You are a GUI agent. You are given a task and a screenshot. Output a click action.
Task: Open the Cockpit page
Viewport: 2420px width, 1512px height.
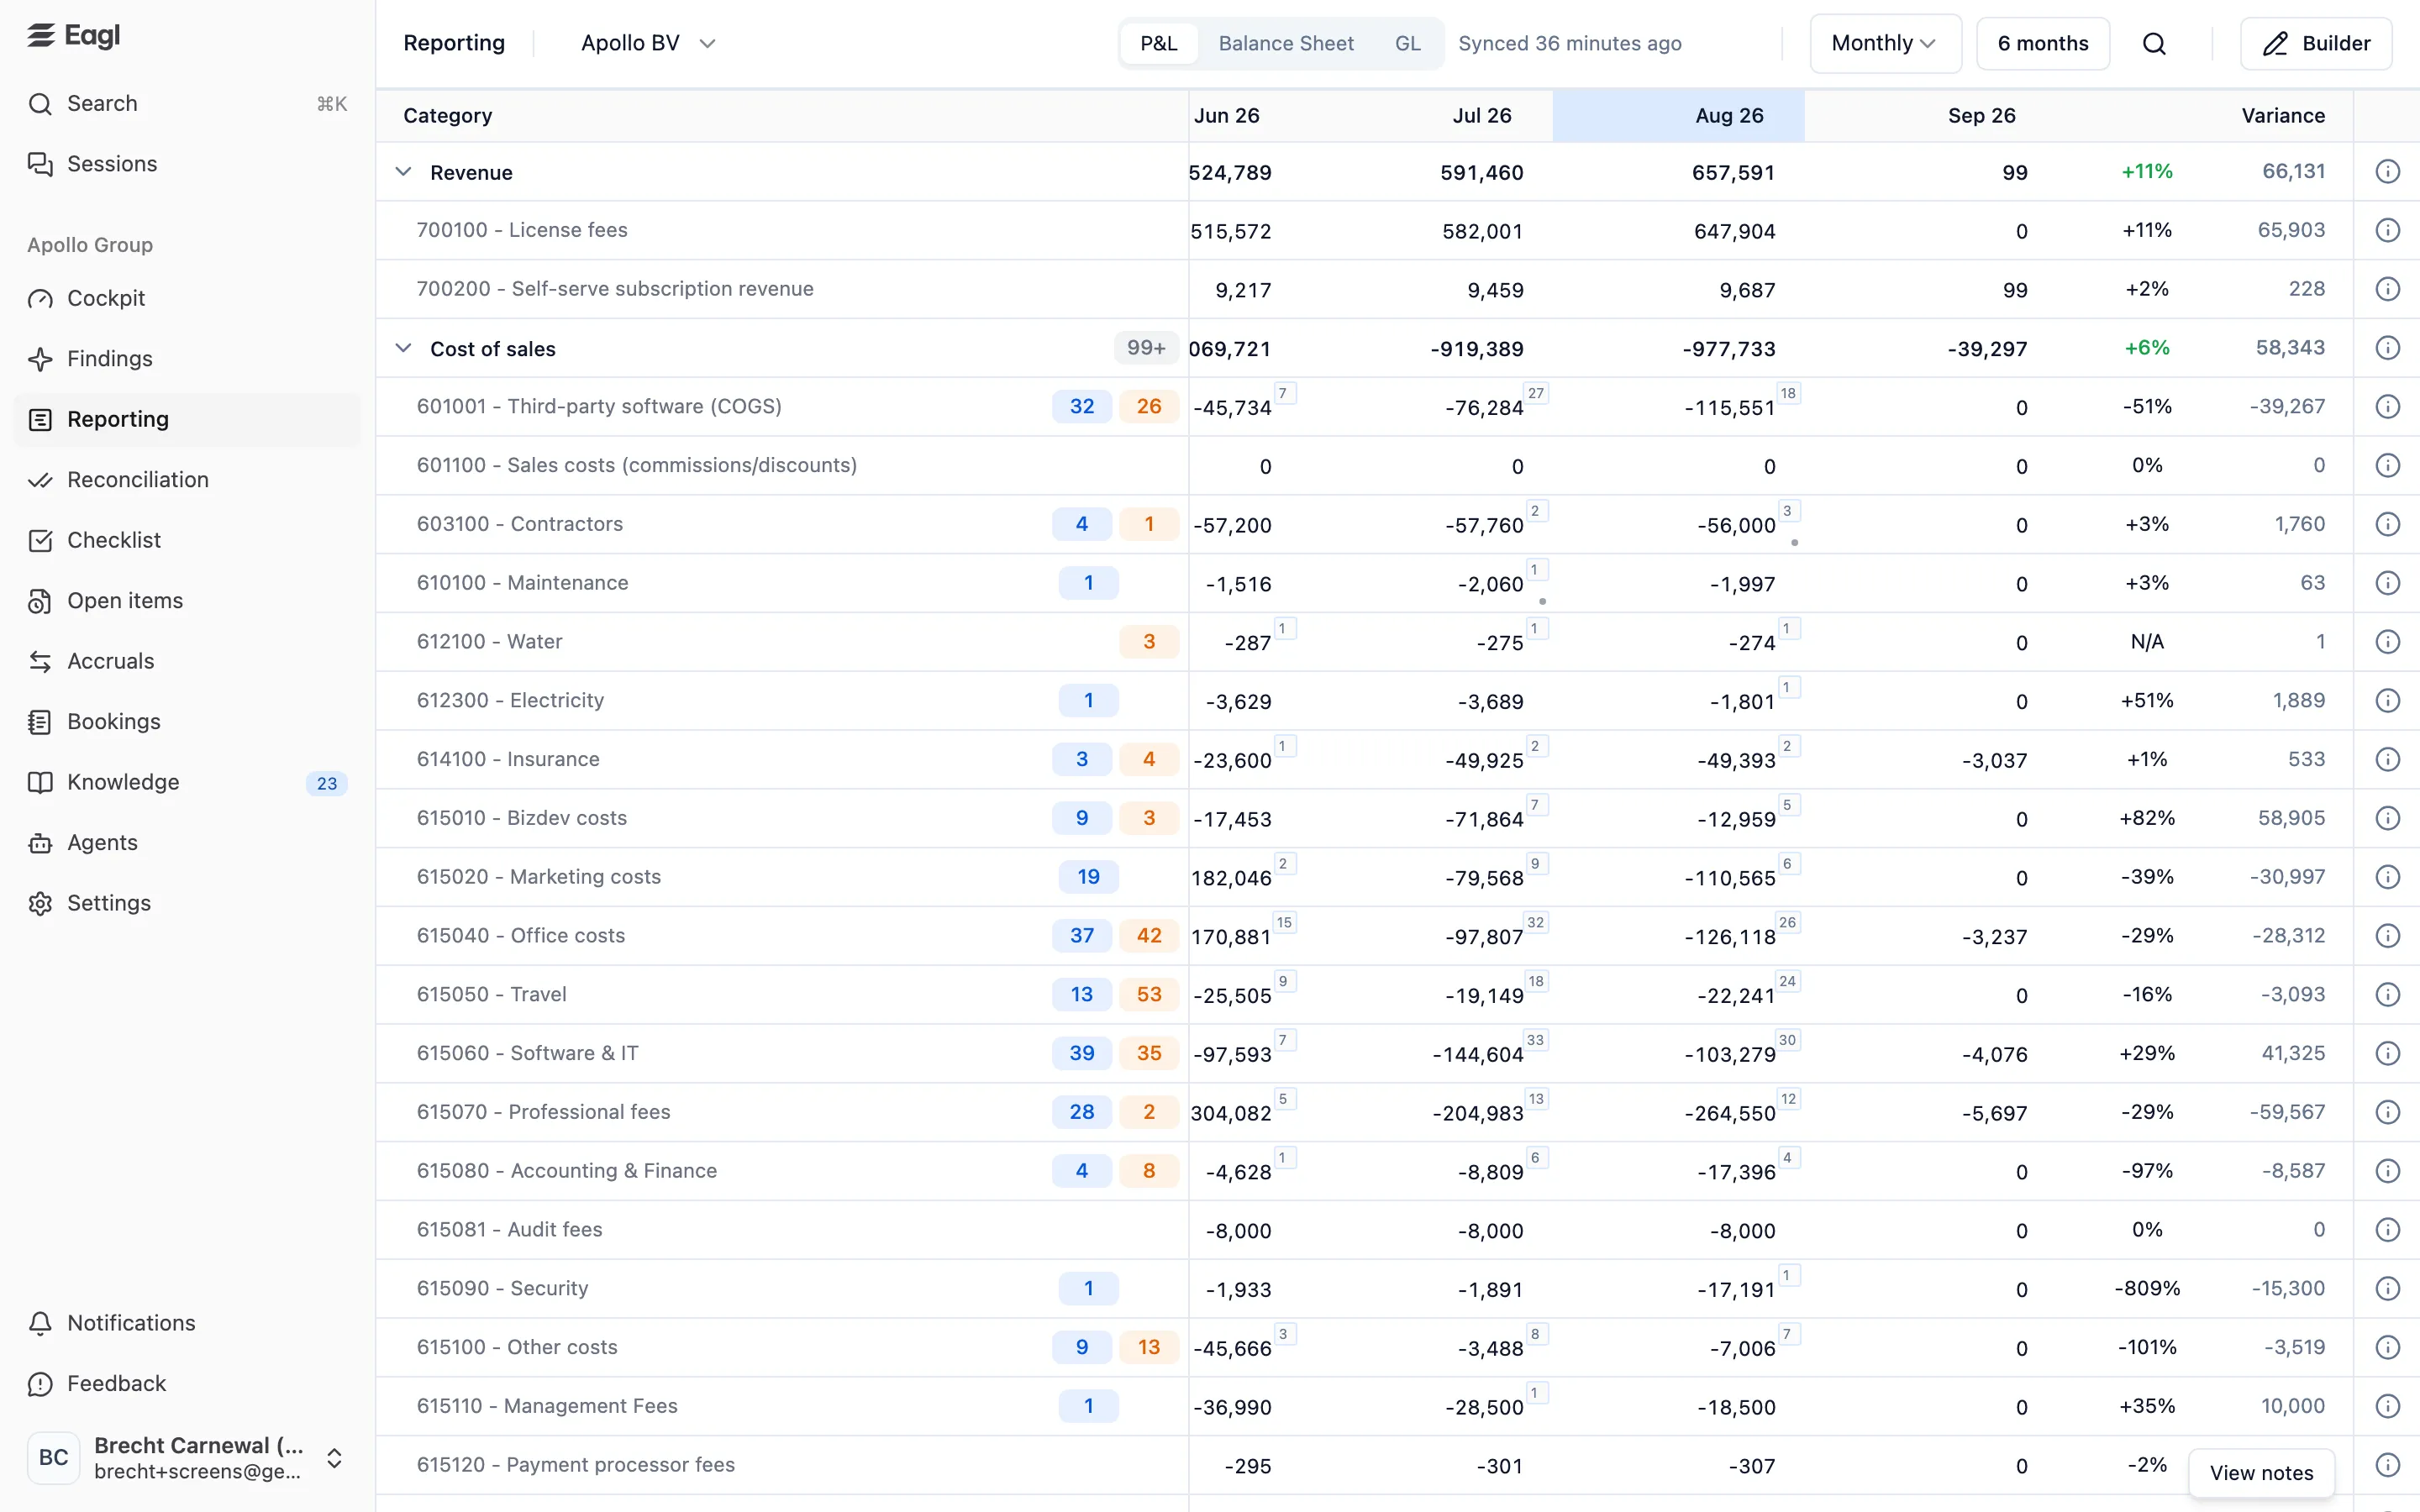click(x=187, y=298)
